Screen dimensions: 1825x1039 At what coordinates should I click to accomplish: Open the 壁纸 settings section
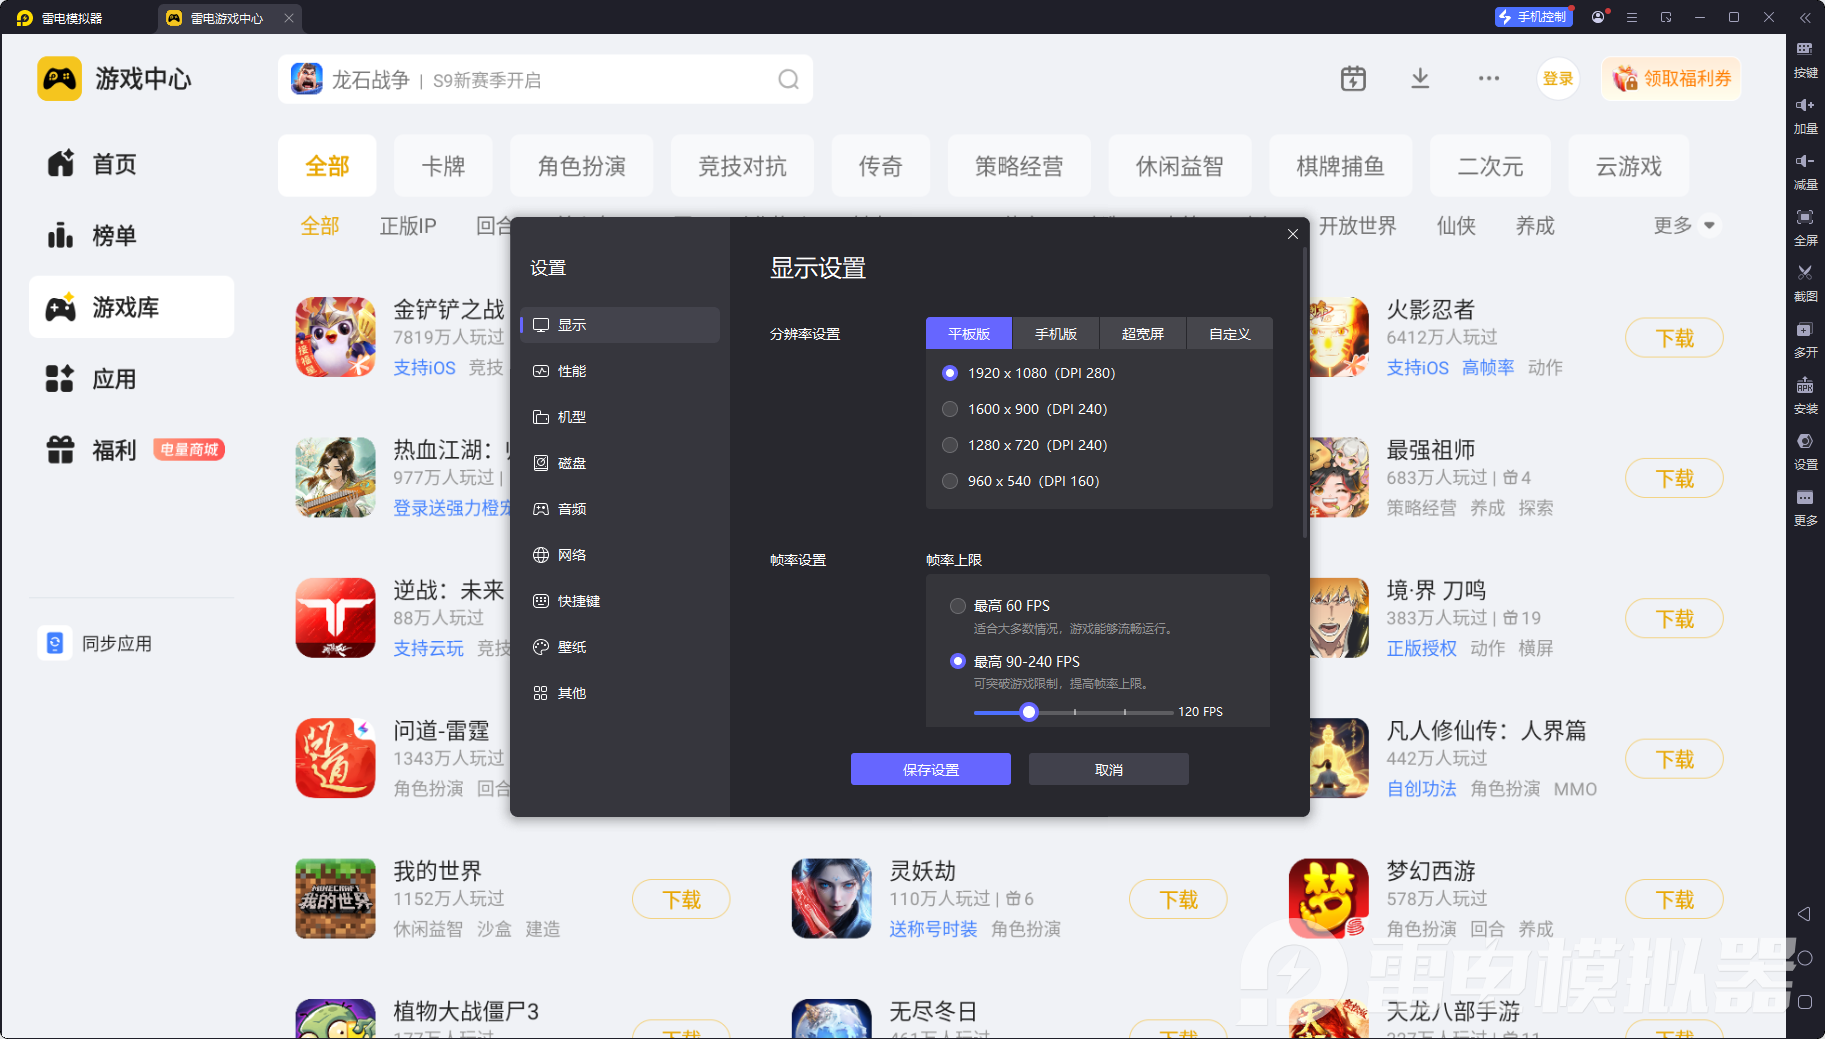620,647
